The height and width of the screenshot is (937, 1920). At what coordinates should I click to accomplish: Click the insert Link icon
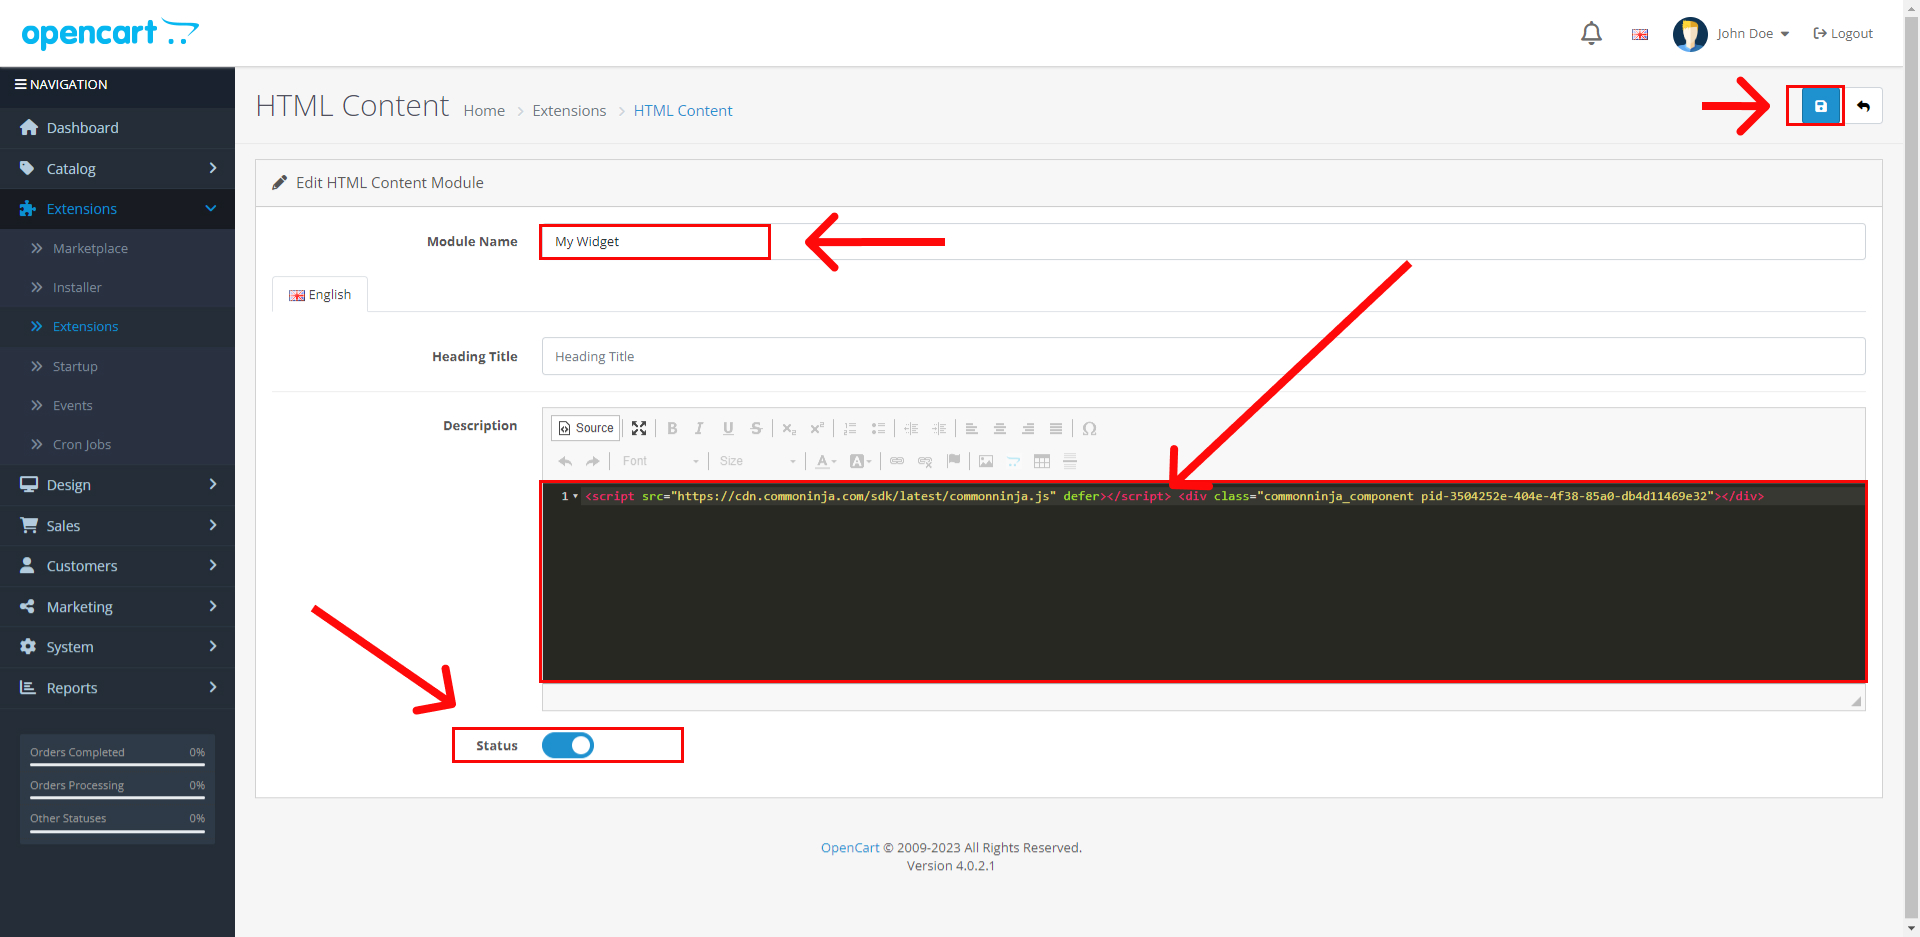pos(897,461)
